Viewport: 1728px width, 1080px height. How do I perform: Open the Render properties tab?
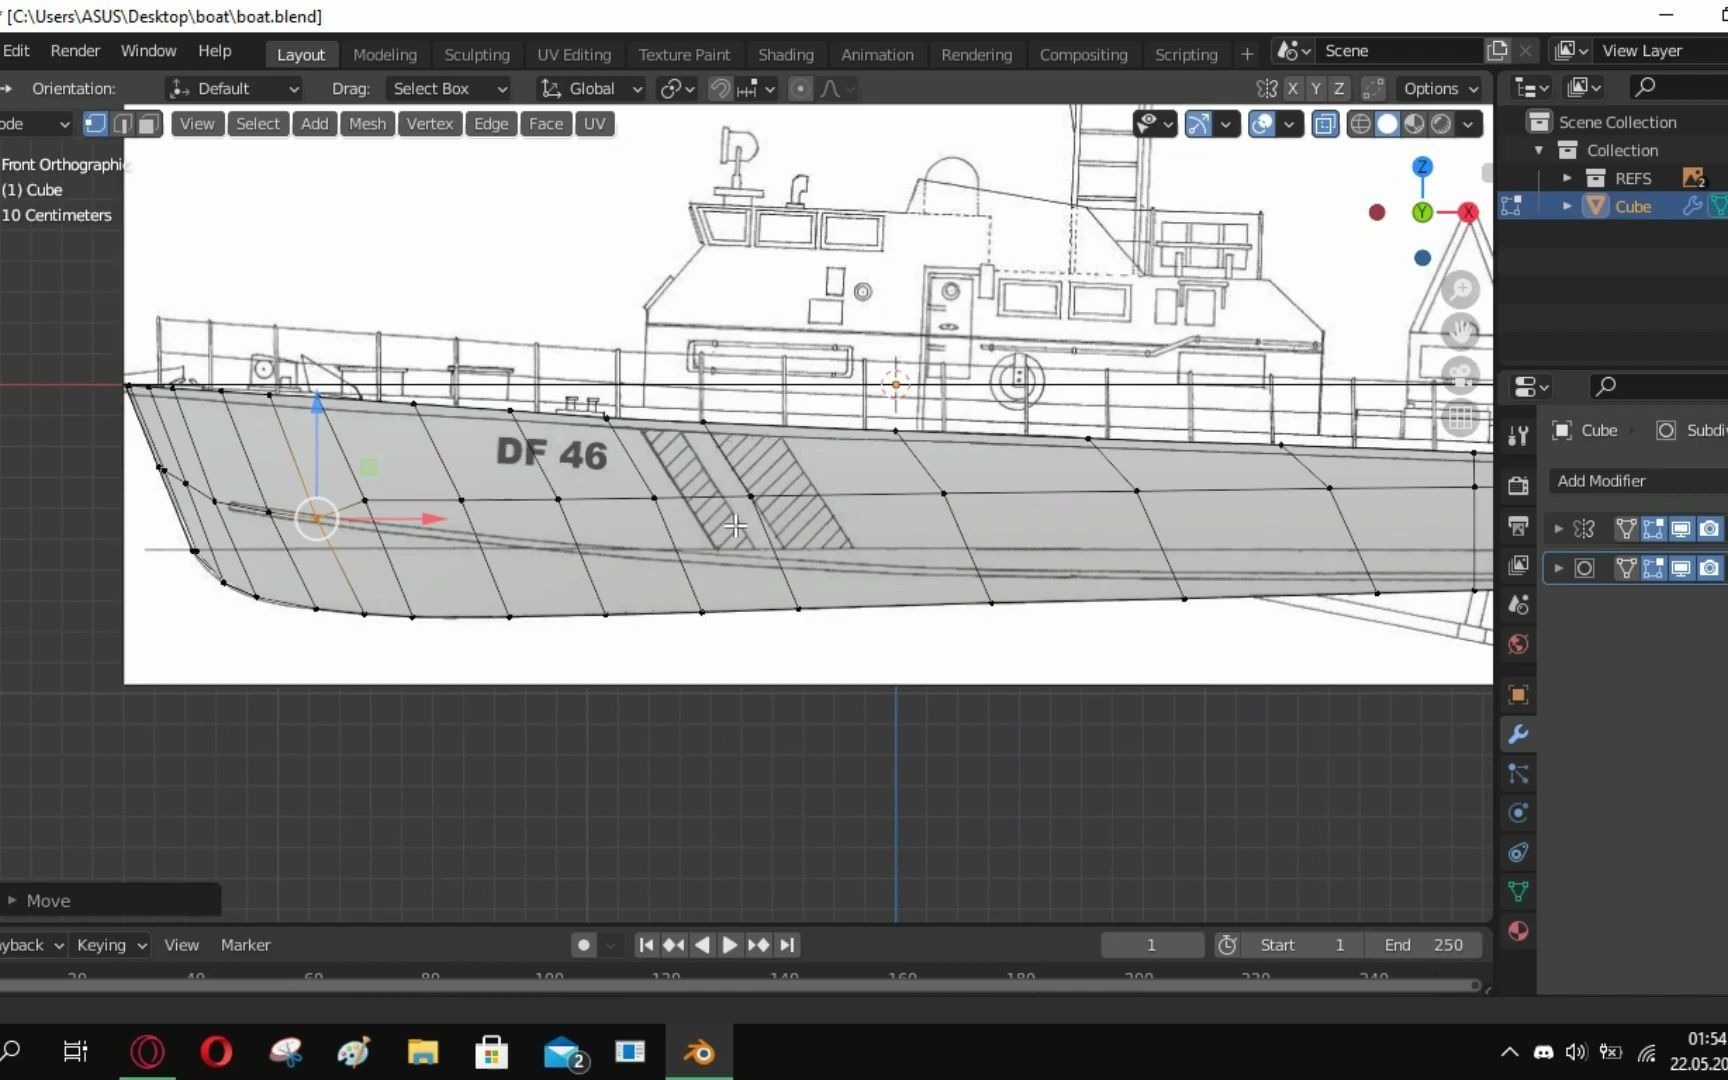tap(1518, 486)
